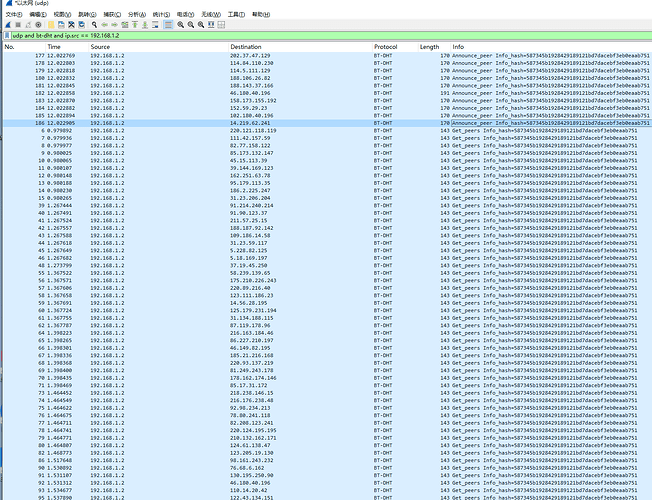652x500 pixels.
Task: Select packet 73 to 218.238.146.15
Action: (x=328, y=393)
